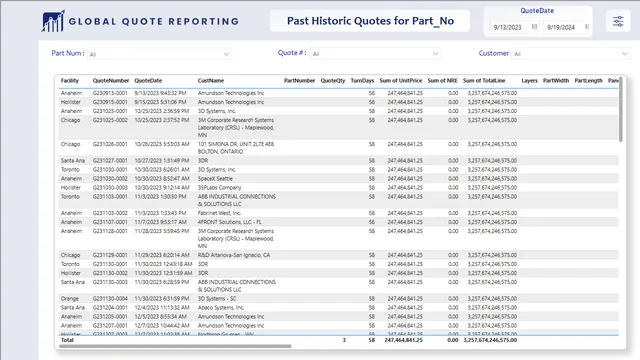Sort by Sum of UnitPrice header
640x360 pixels.
(x=400, y=80)
